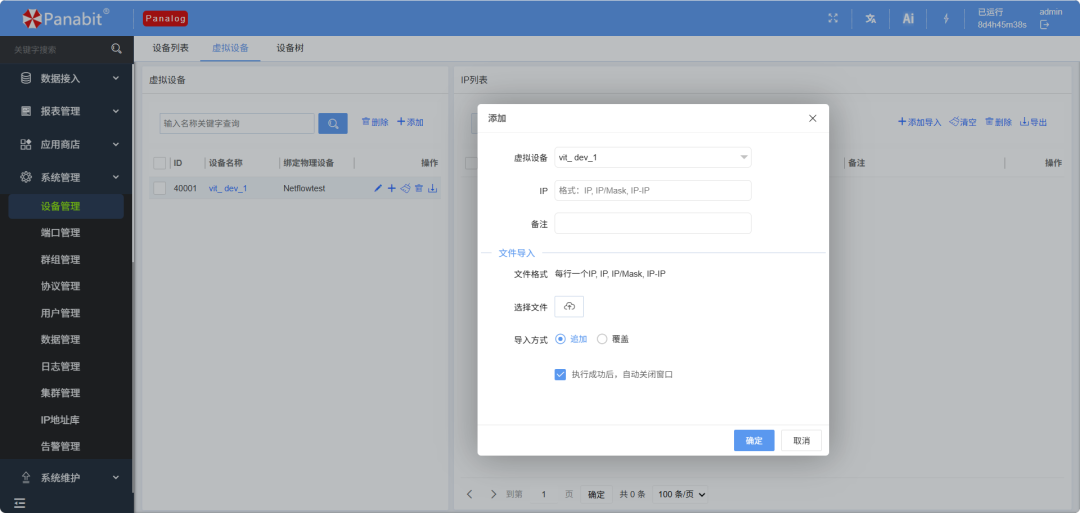This screenshot has width=1080, height=513.
Task: Click the Panabit logo
Action: [x=66, y=19]
